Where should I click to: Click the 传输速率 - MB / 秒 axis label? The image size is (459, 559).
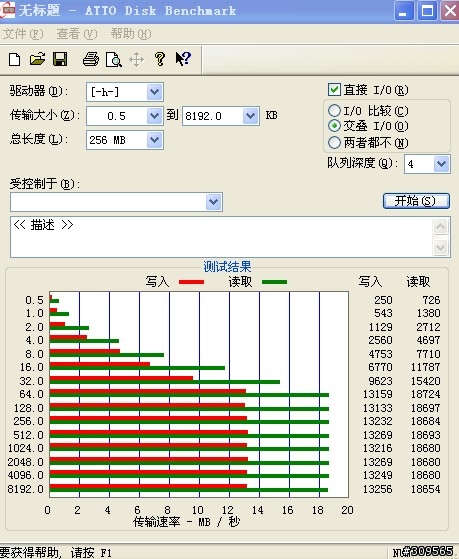(x=187, y=522)
